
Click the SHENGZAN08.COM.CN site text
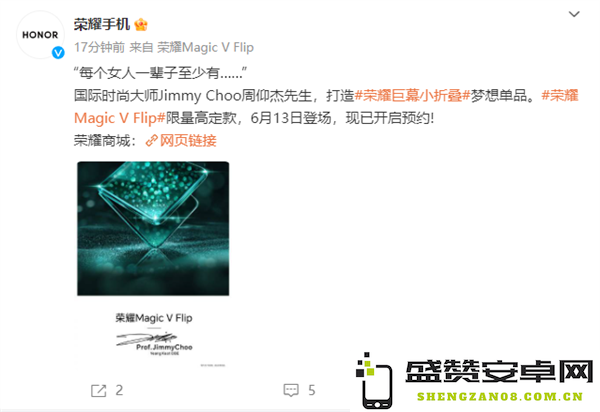point(500,396)
